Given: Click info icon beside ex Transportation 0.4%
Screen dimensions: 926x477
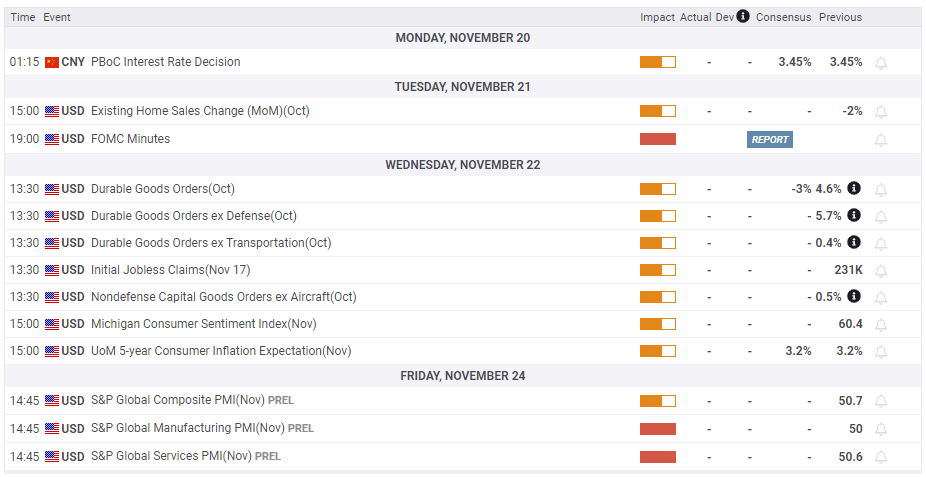Looking at the screenshot, I should click(854, 242).
